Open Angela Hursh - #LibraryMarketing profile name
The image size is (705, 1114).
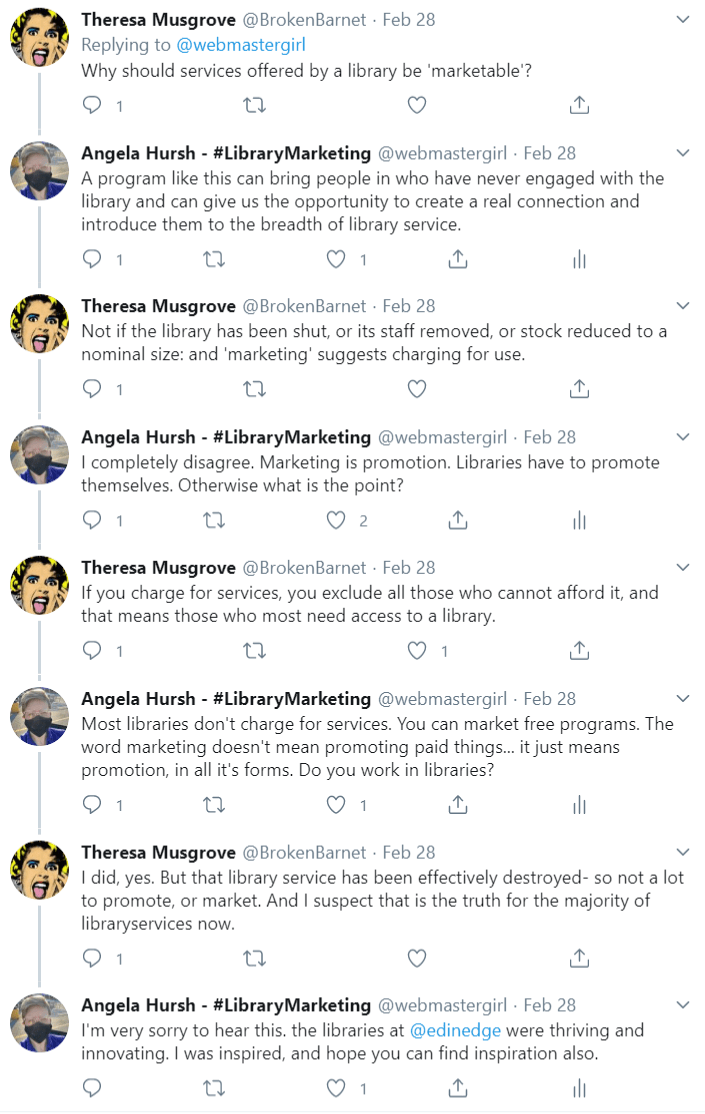click(226, 153)
